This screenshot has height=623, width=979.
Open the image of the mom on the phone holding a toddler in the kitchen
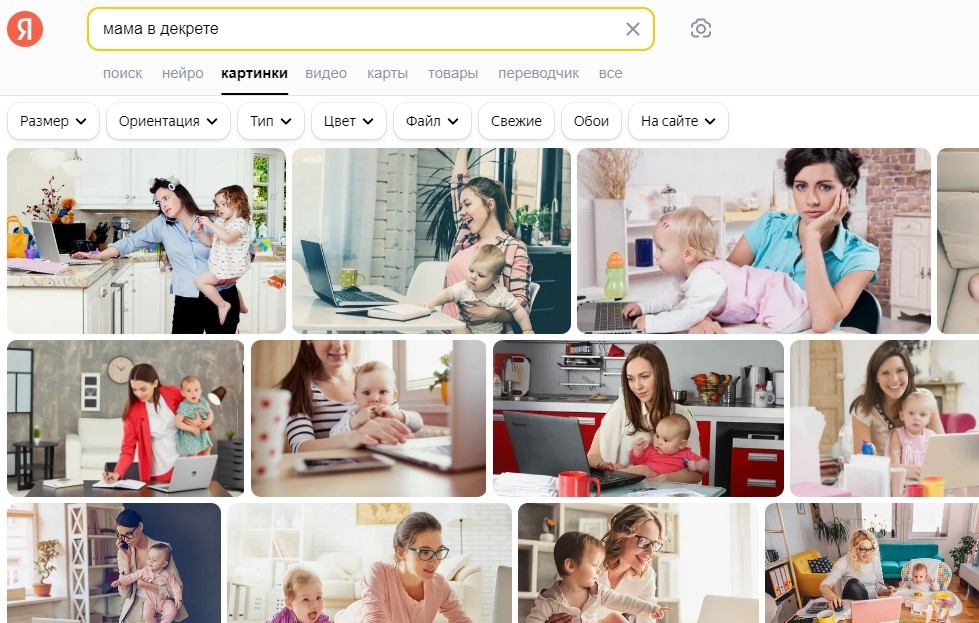(x=146, y=241)
